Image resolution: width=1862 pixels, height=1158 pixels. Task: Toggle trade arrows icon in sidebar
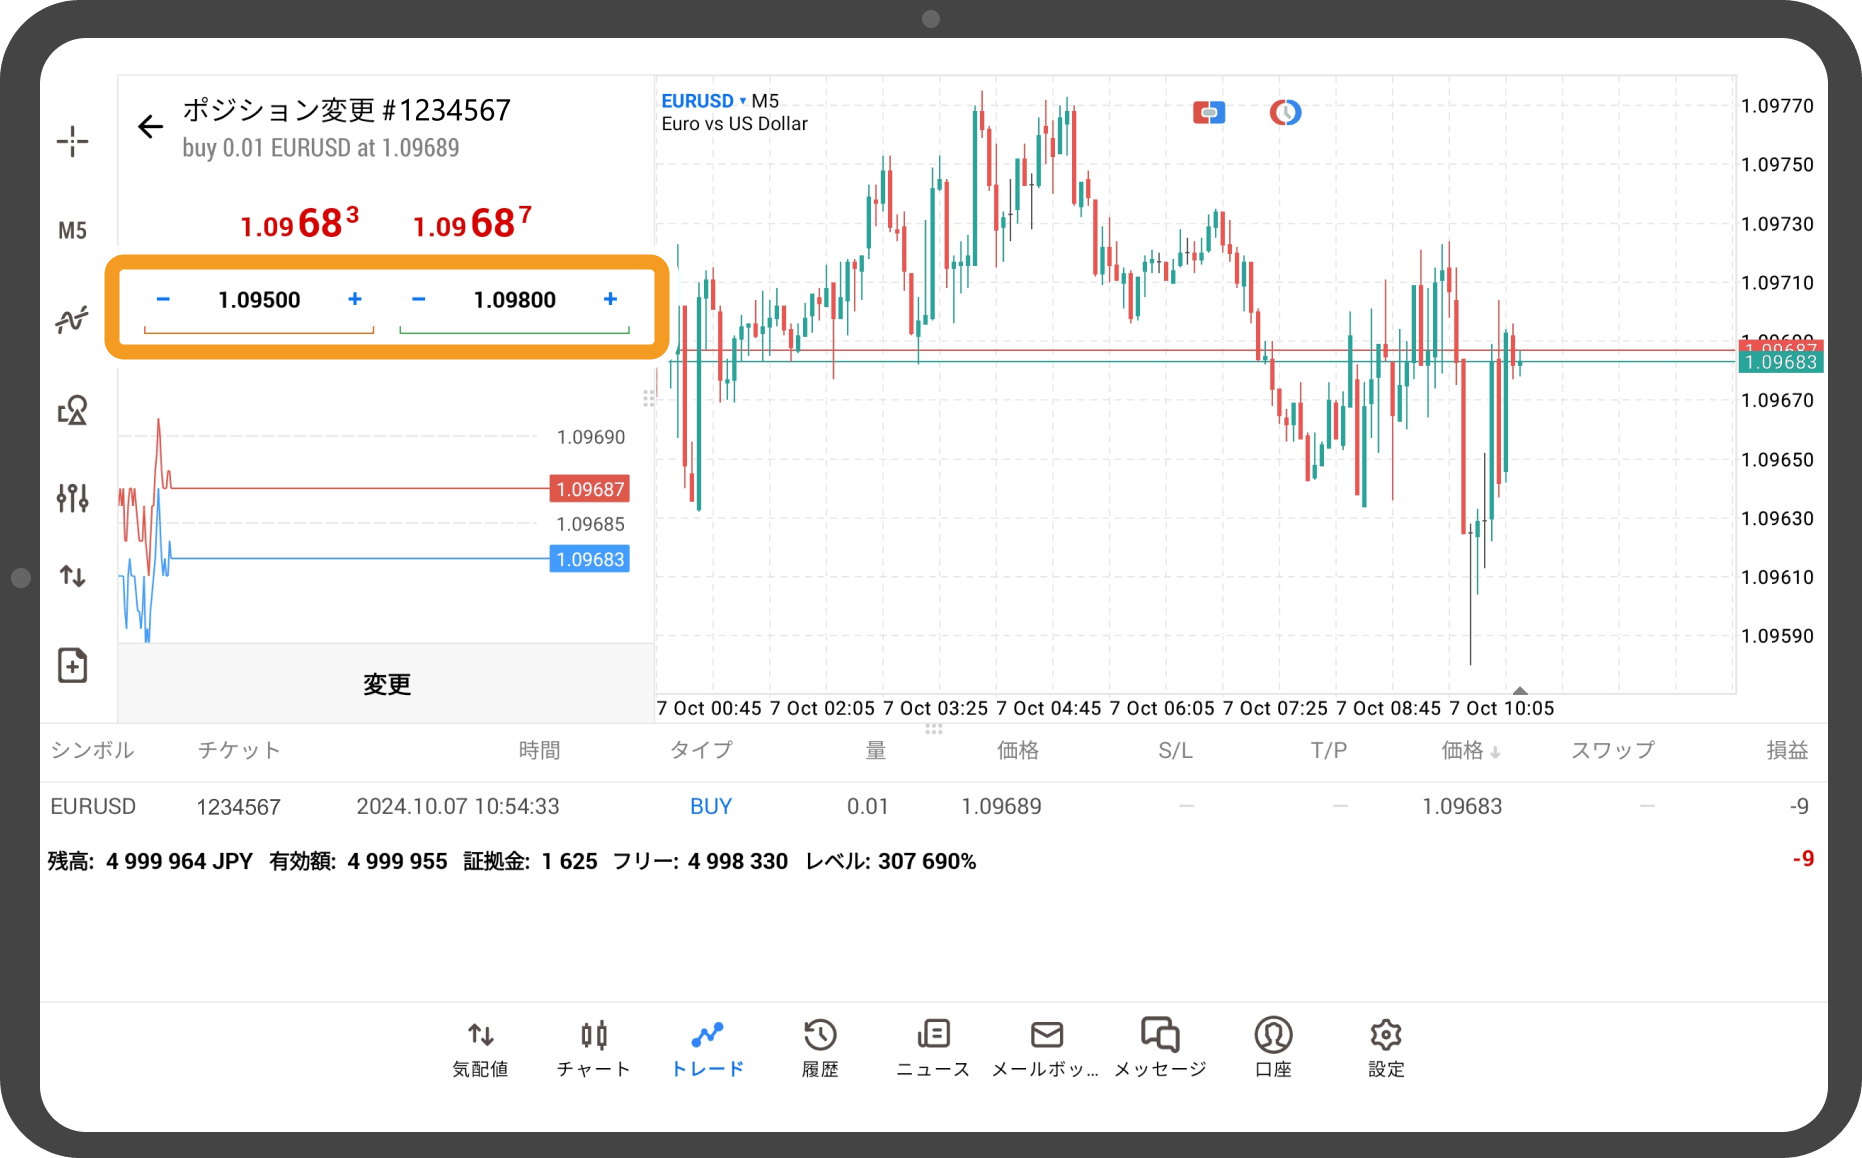tap(72, 576)
